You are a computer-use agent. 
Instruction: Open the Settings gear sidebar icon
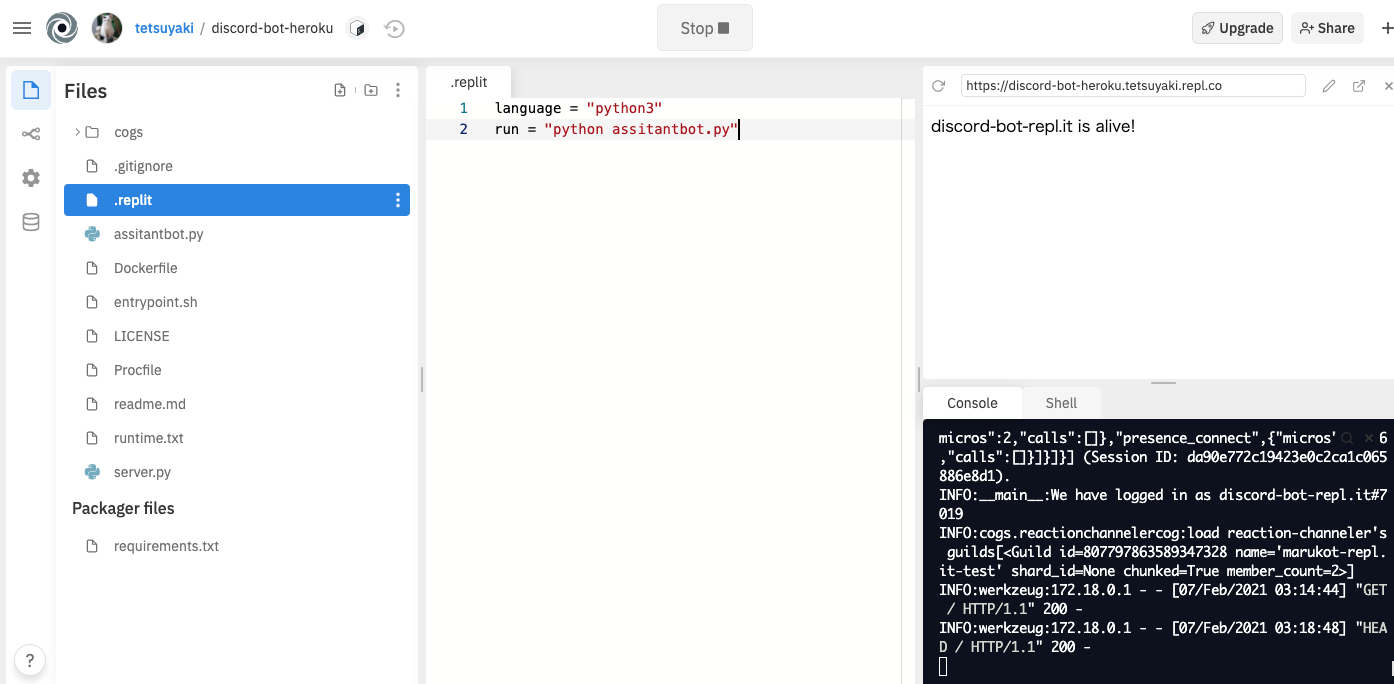click(31, 178)
